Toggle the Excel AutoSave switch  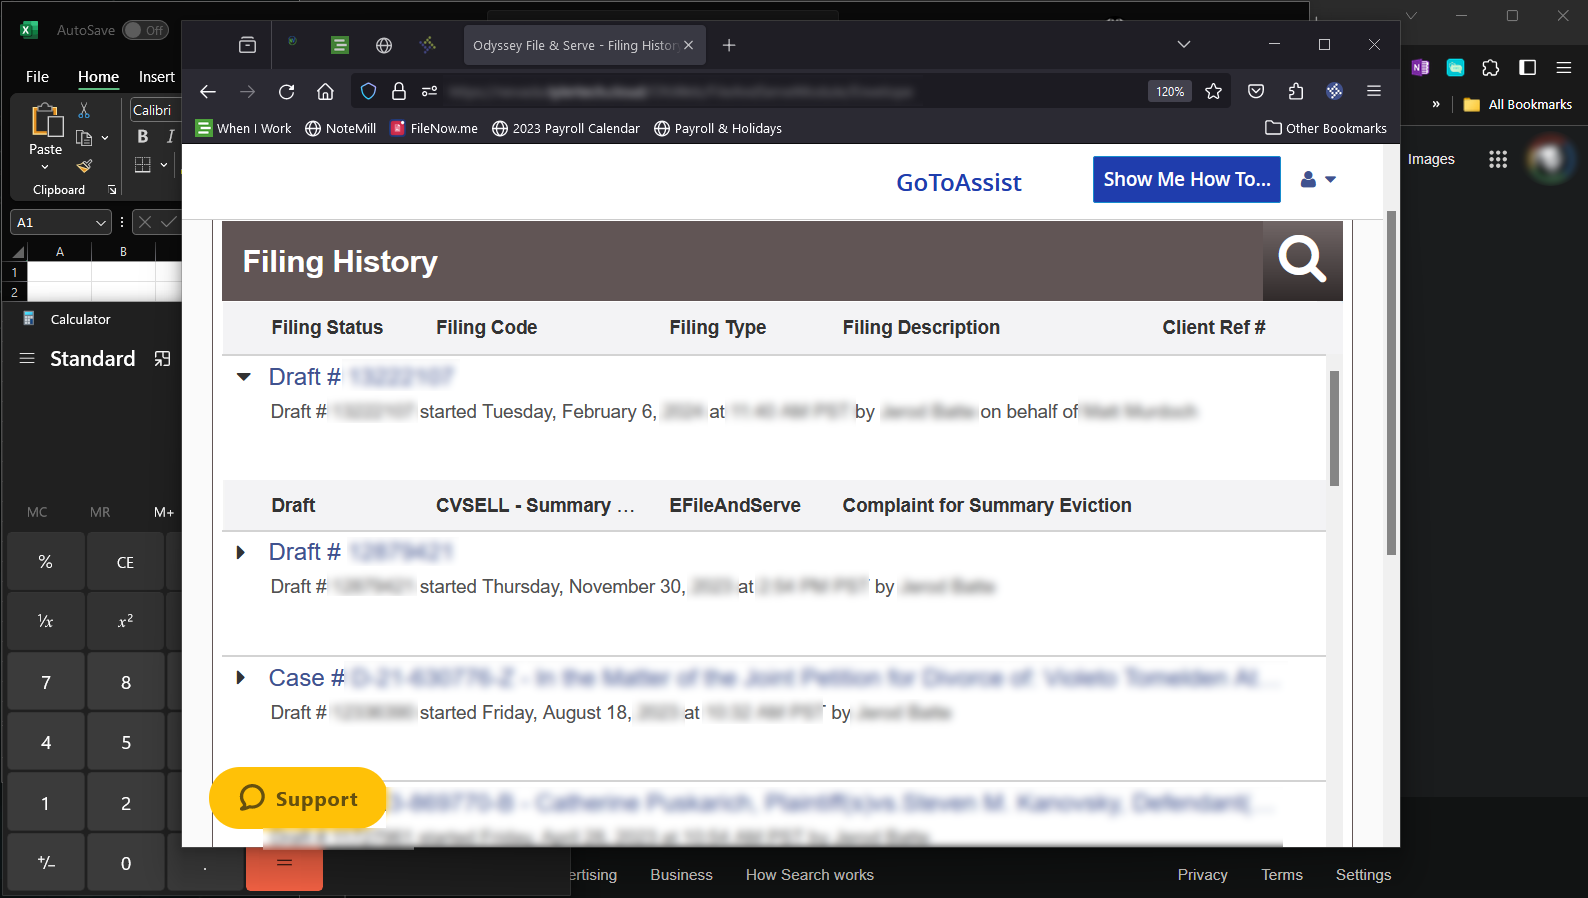145,30
